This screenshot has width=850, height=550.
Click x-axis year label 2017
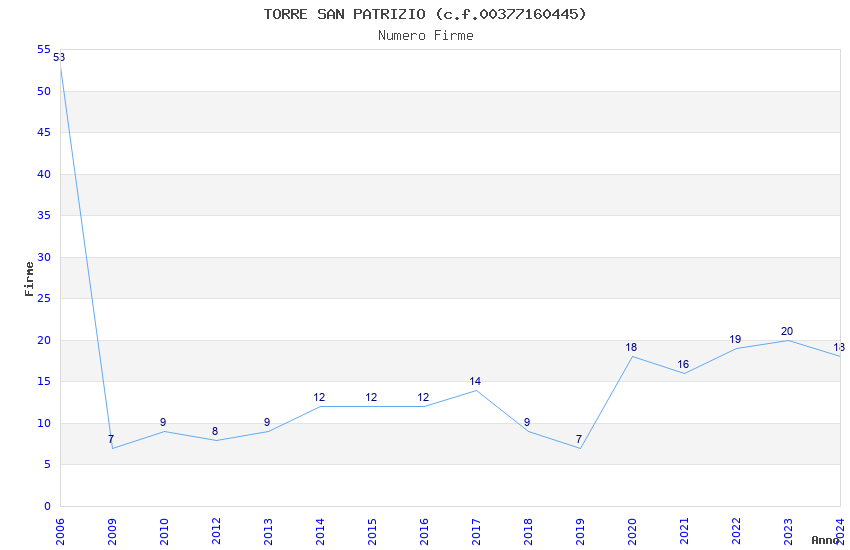[x=476, y=532]
